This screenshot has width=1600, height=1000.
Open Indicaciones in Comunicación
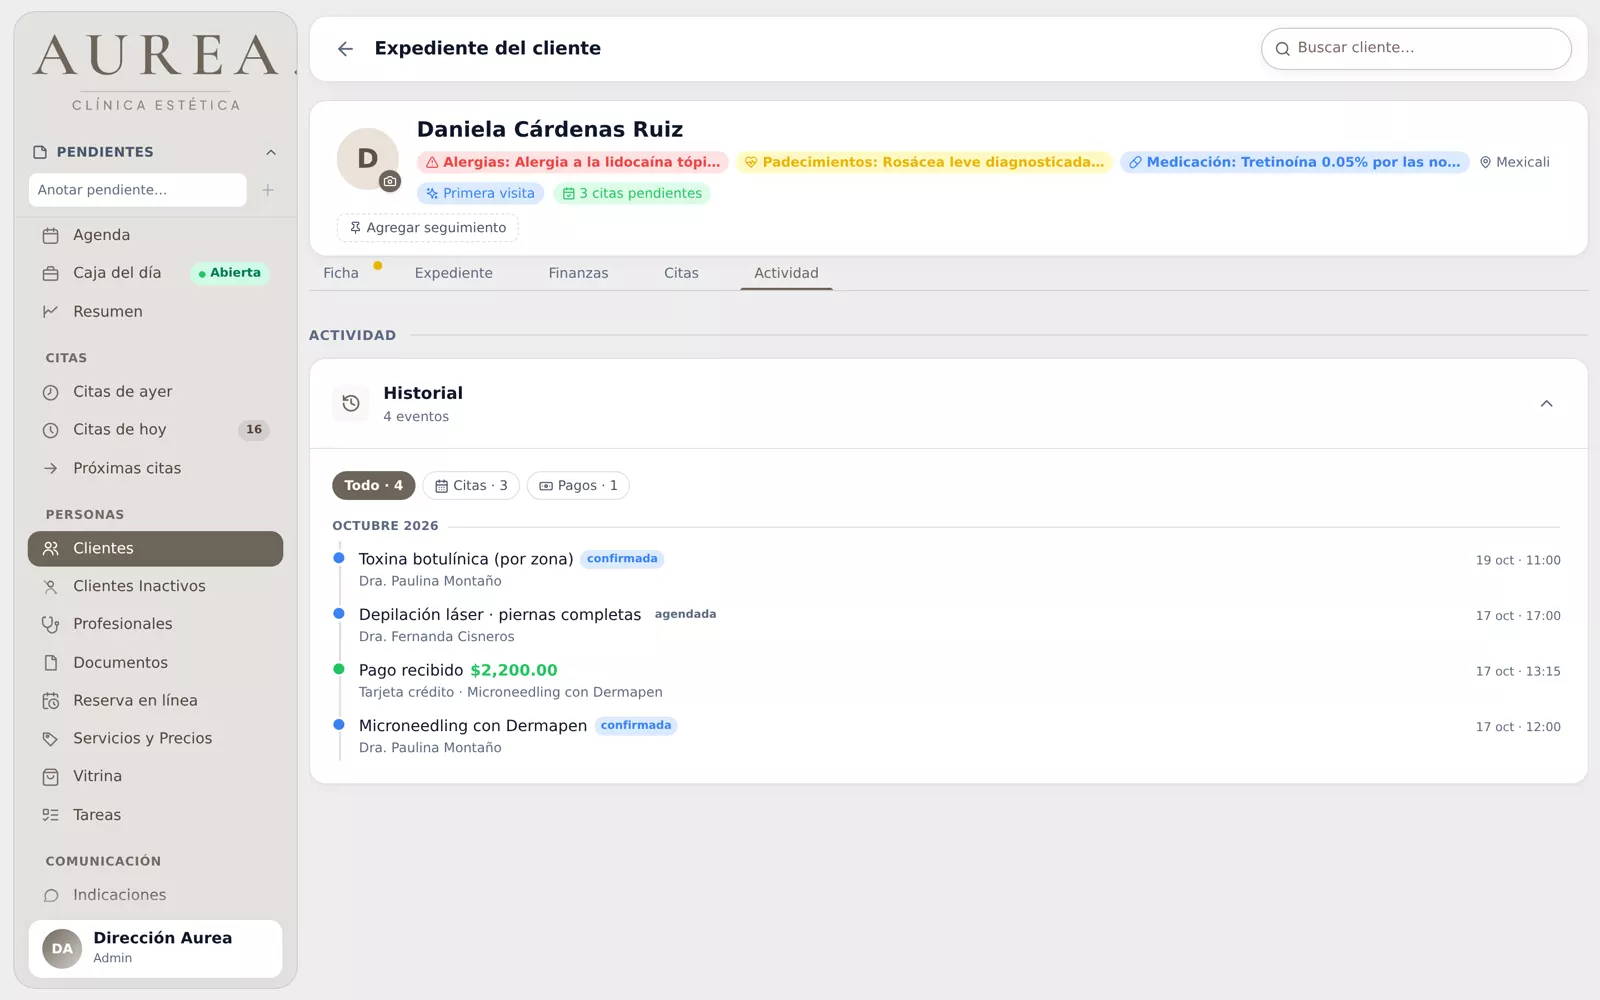point(155,895)
